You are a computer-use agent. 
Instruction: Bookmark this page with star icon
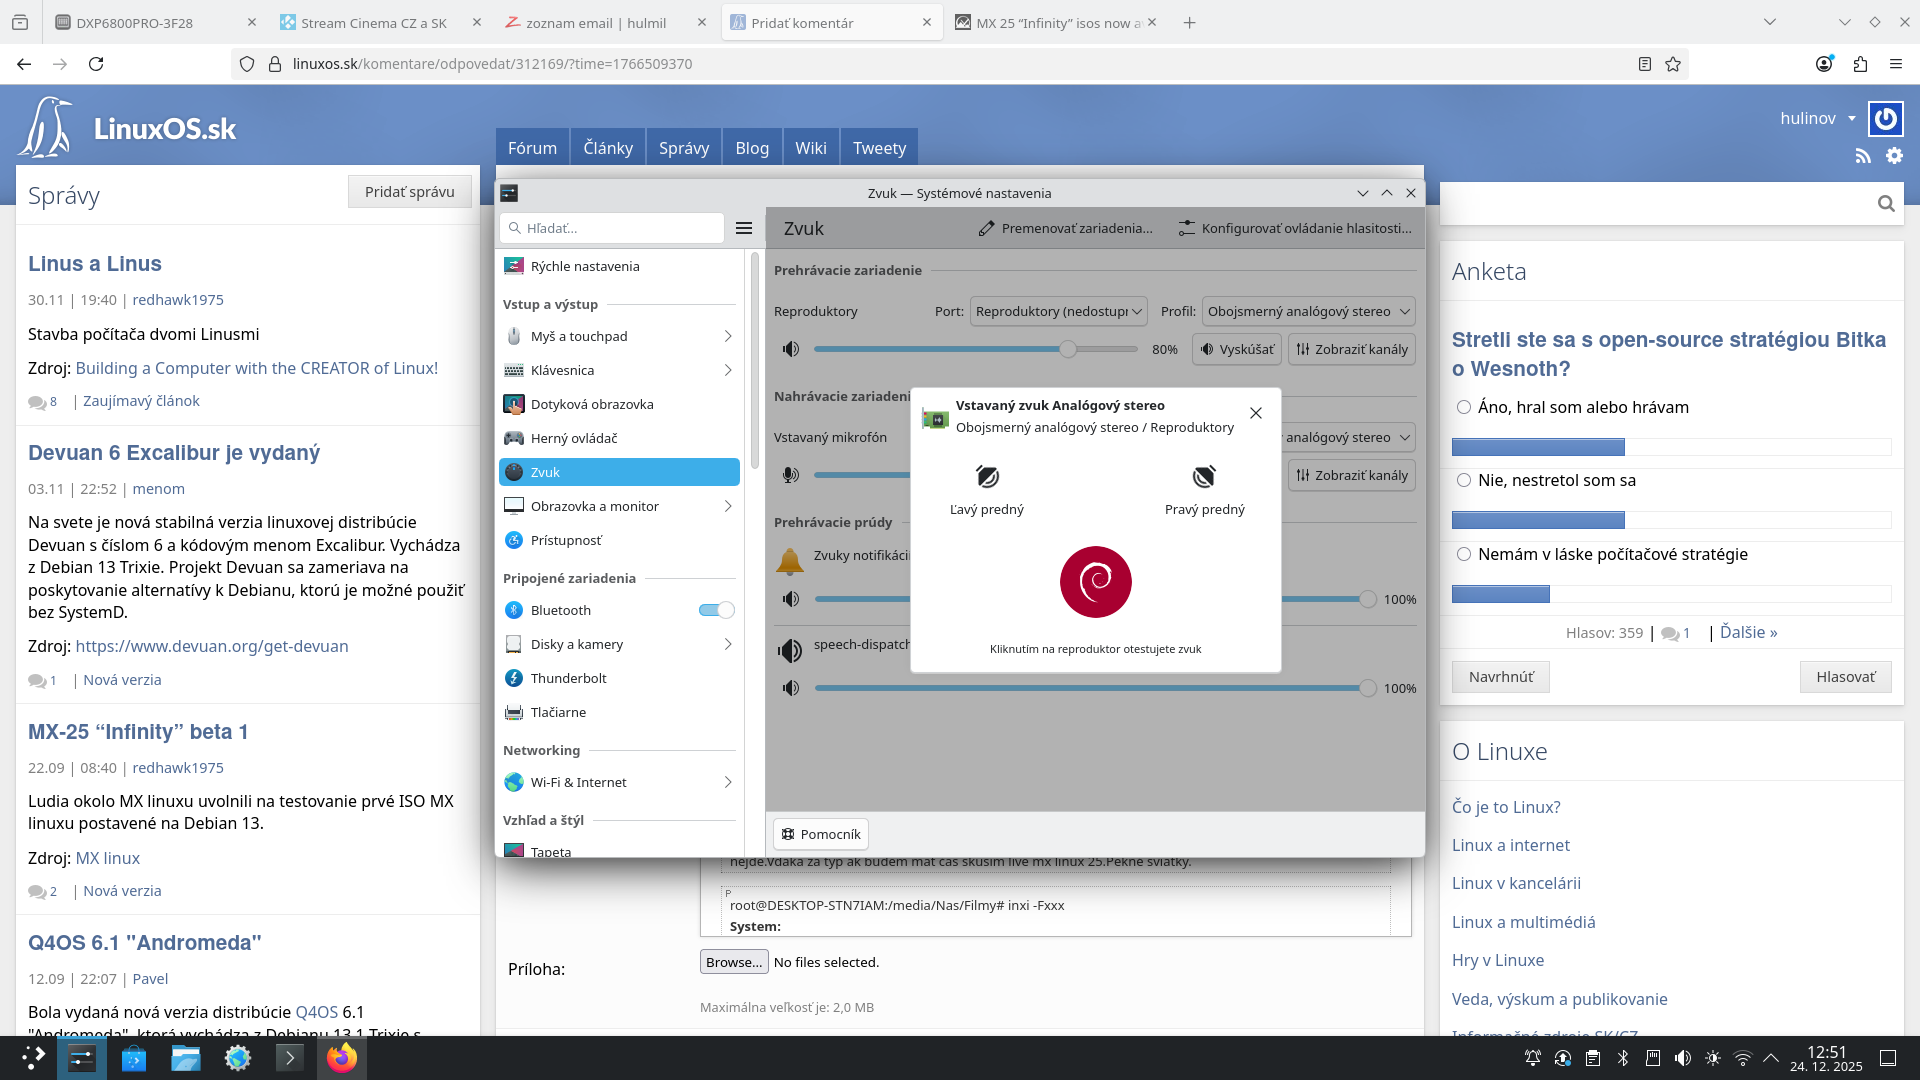[x=1673, y=64]
